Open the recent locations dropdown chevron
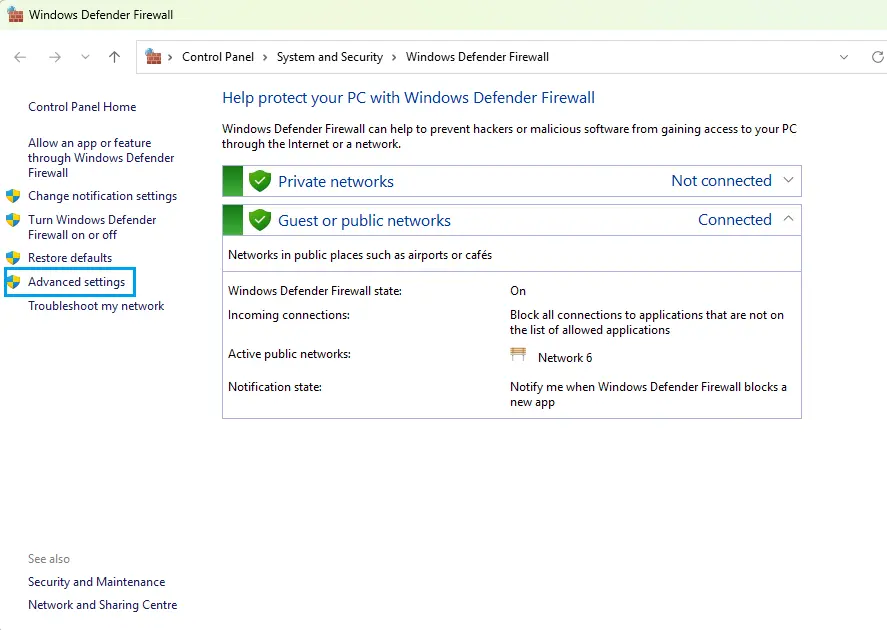The width and height of the screenshot is (887, 630). pos(85,57)
